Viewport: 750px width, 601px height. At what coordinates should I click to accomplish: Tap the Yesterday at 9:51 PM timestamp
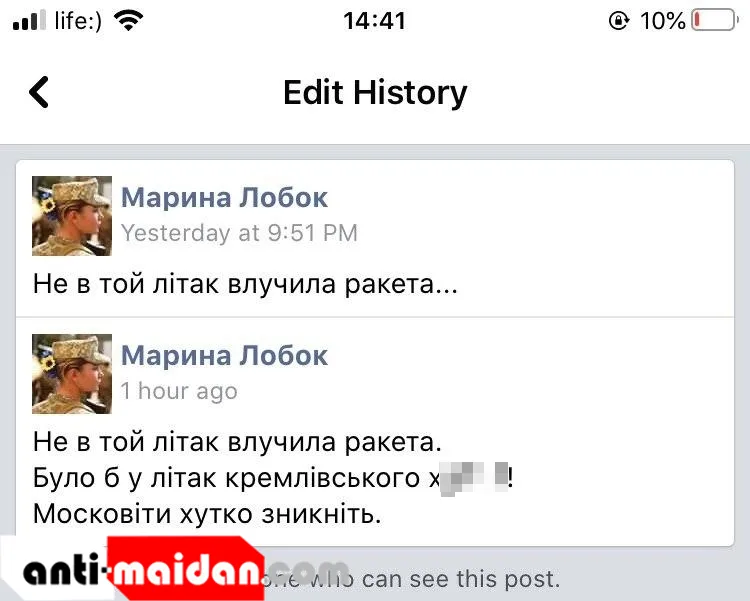tap(239, 233)
